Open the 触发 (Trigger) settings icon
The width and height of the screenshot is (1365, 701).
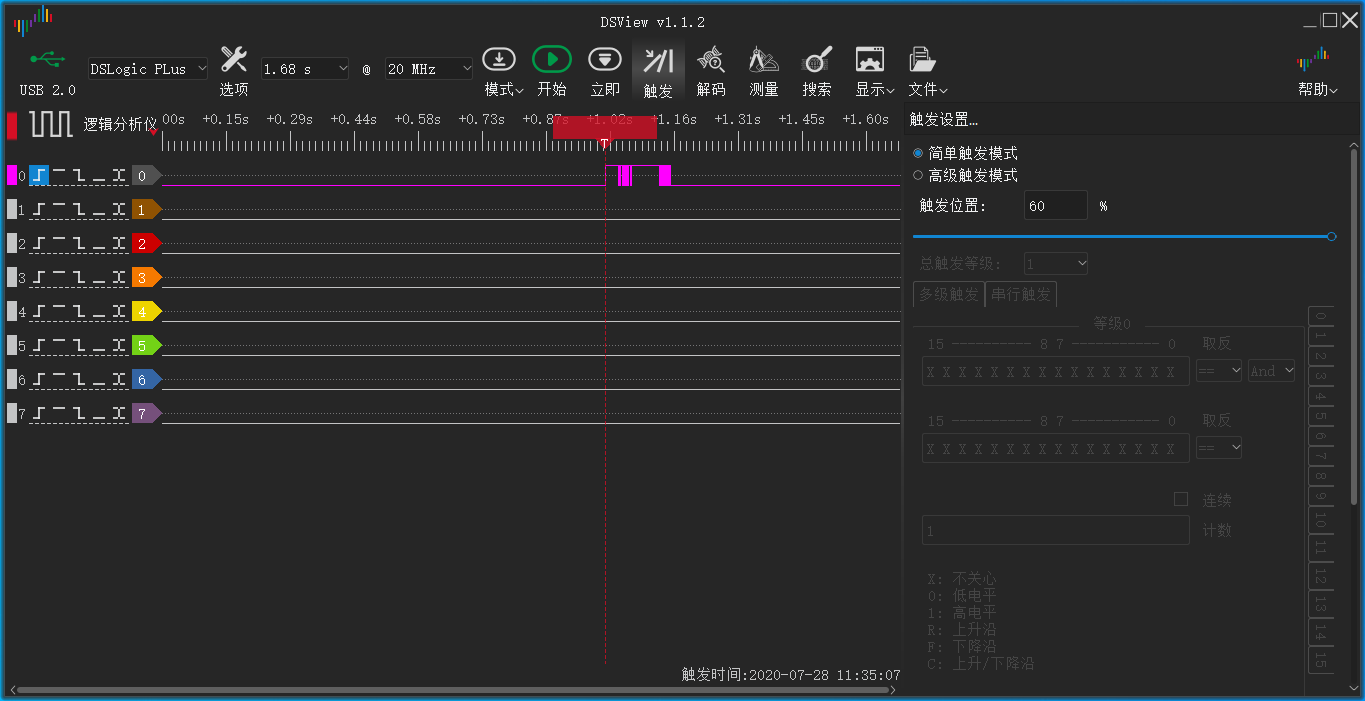click(x=658, y=59)
